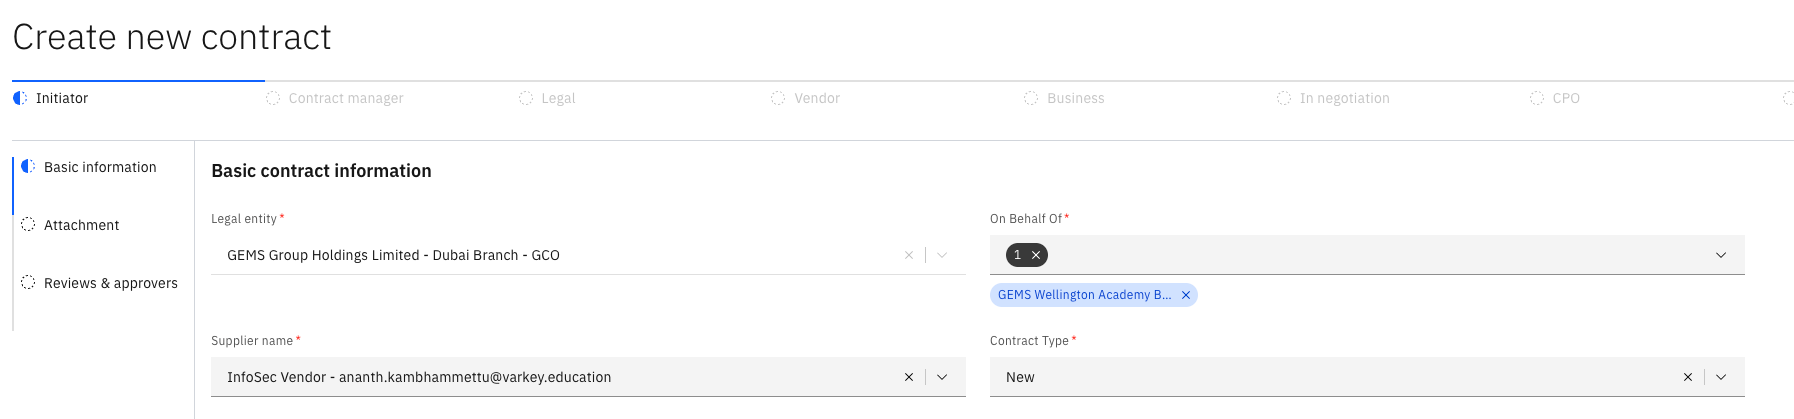This screenshot has height=419, width=1794.
Task: Click the Basic contract information heading
Action: (321, 171)
